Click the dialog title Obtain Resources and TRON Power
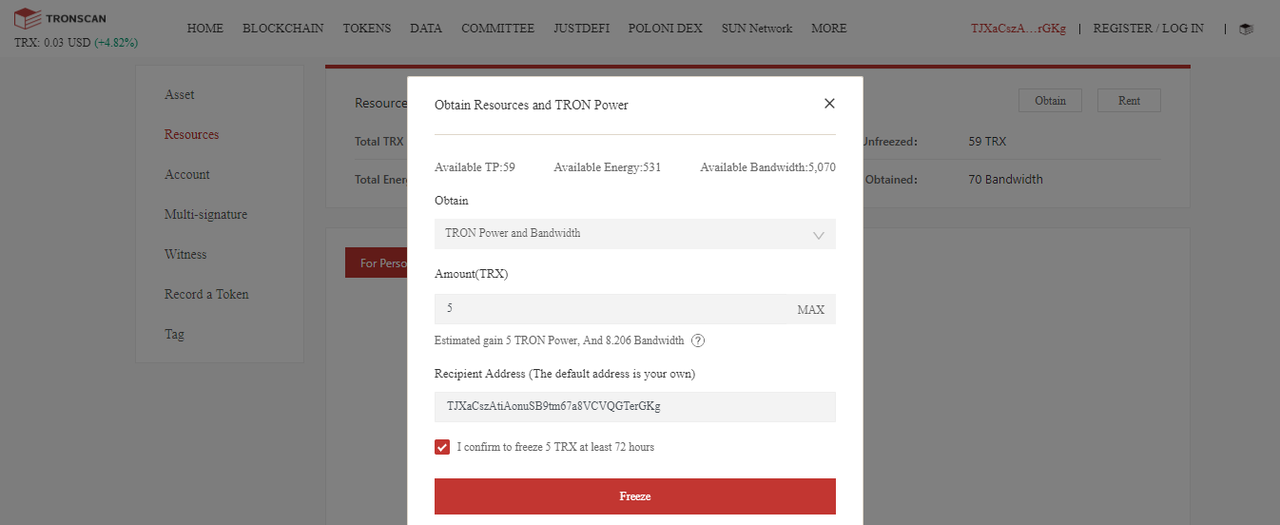1280x525 pixels. tap(532, 105)
